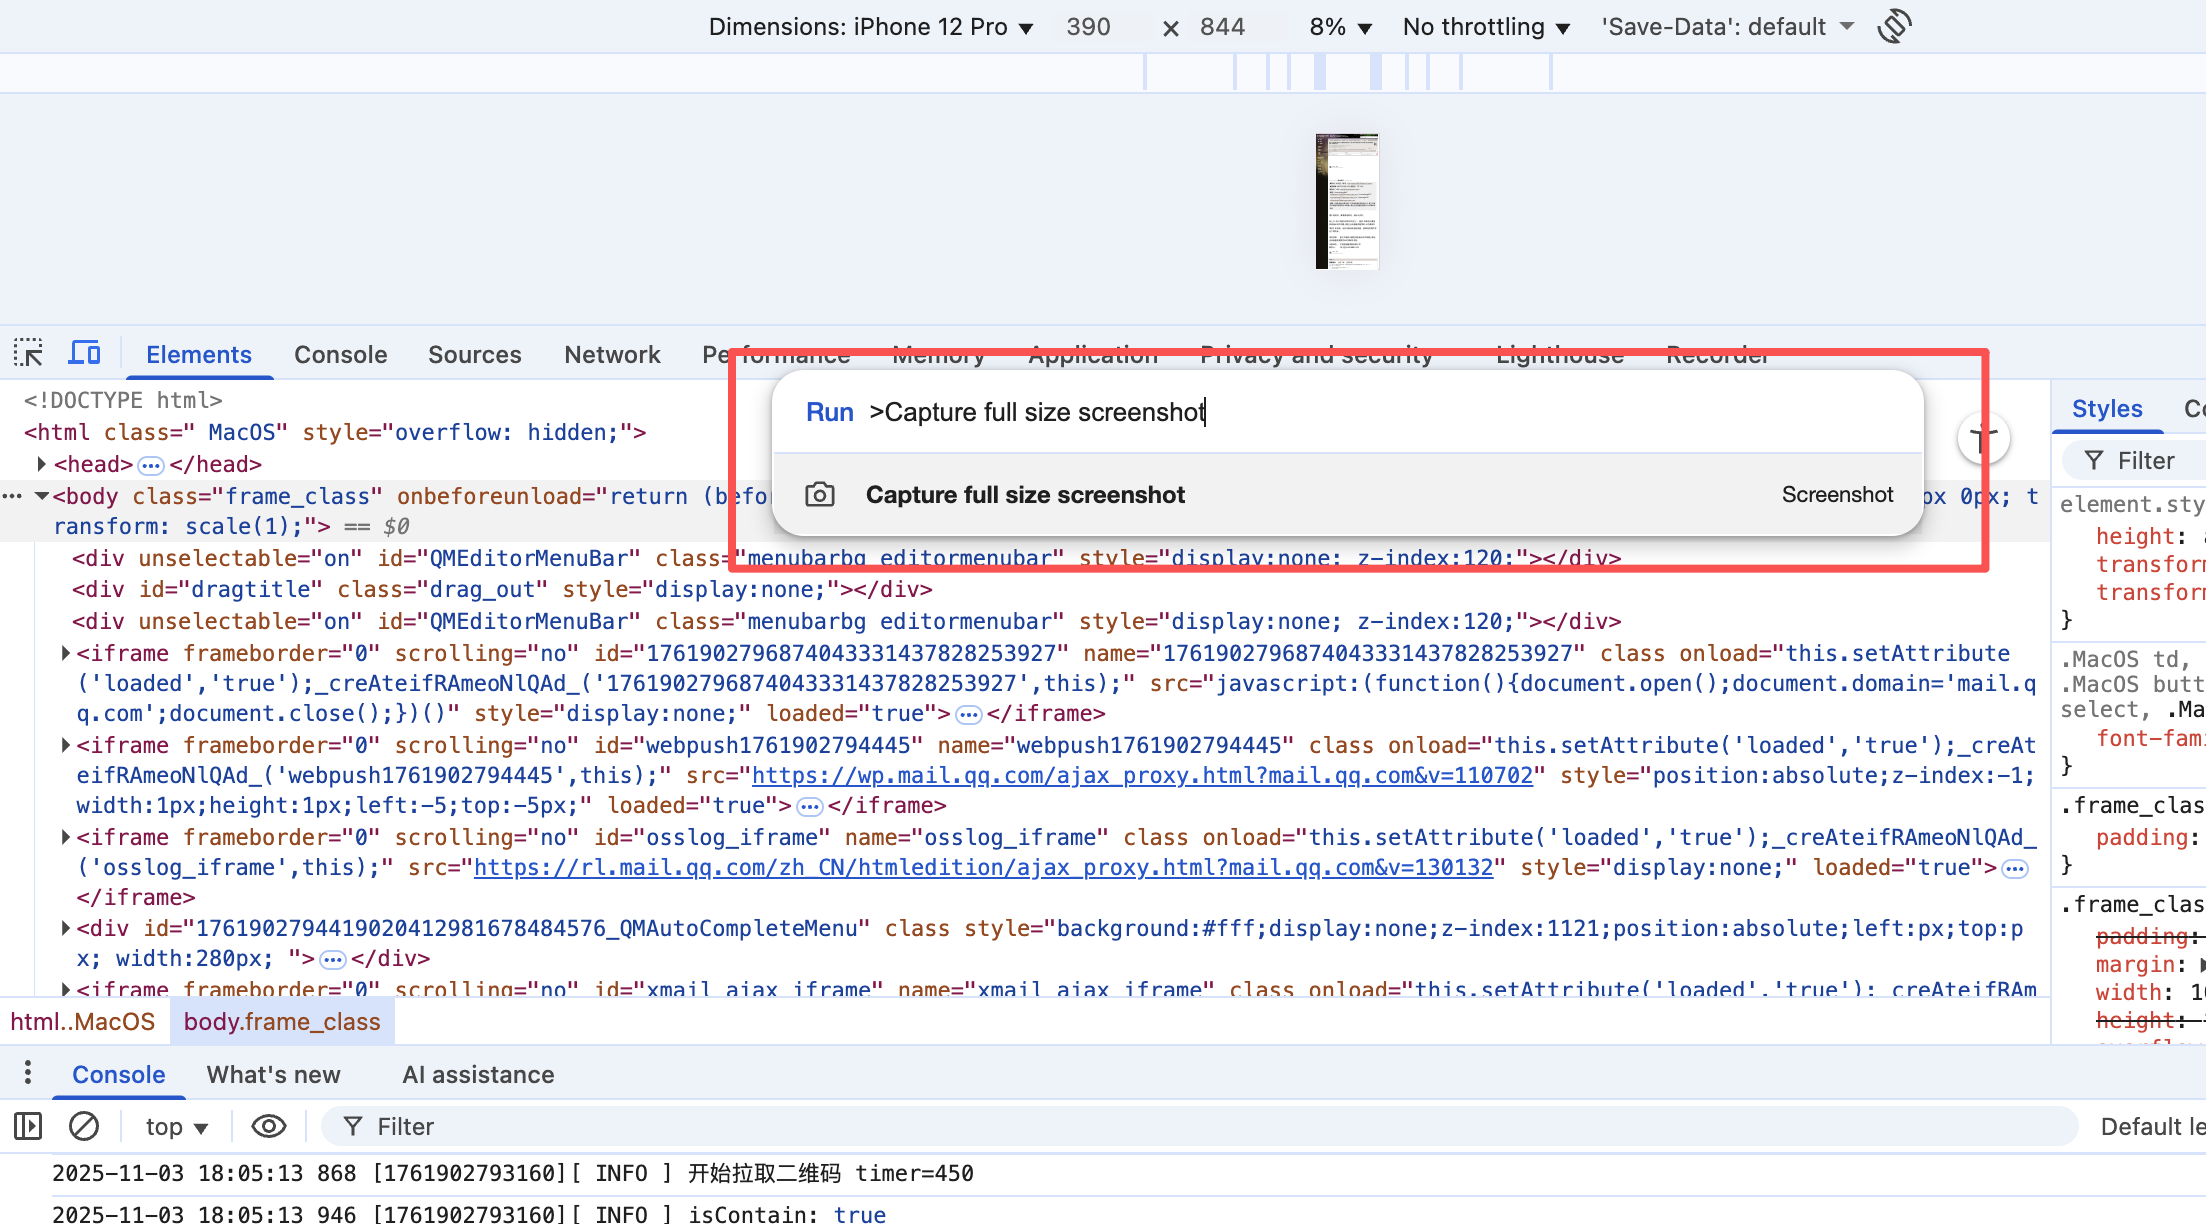
Task: Click the clear console icon
Action: (84, 1127)
